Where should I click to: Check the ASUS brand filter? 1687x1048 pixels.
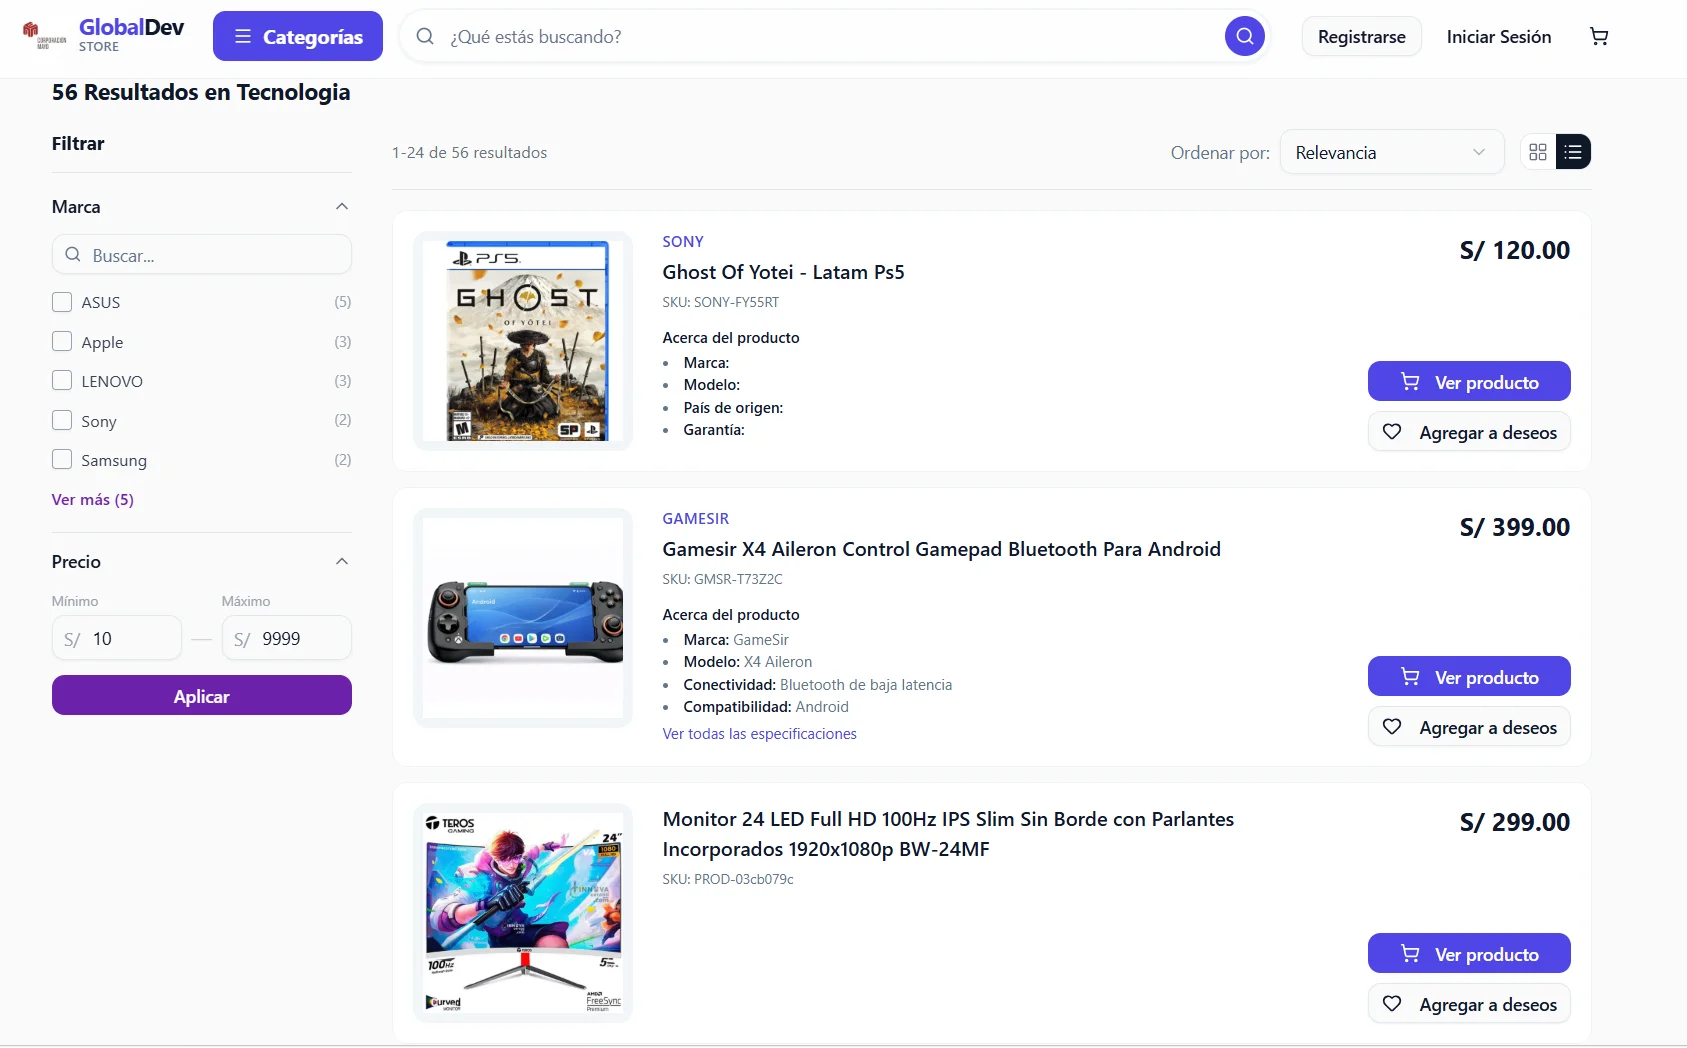[61, 301]
